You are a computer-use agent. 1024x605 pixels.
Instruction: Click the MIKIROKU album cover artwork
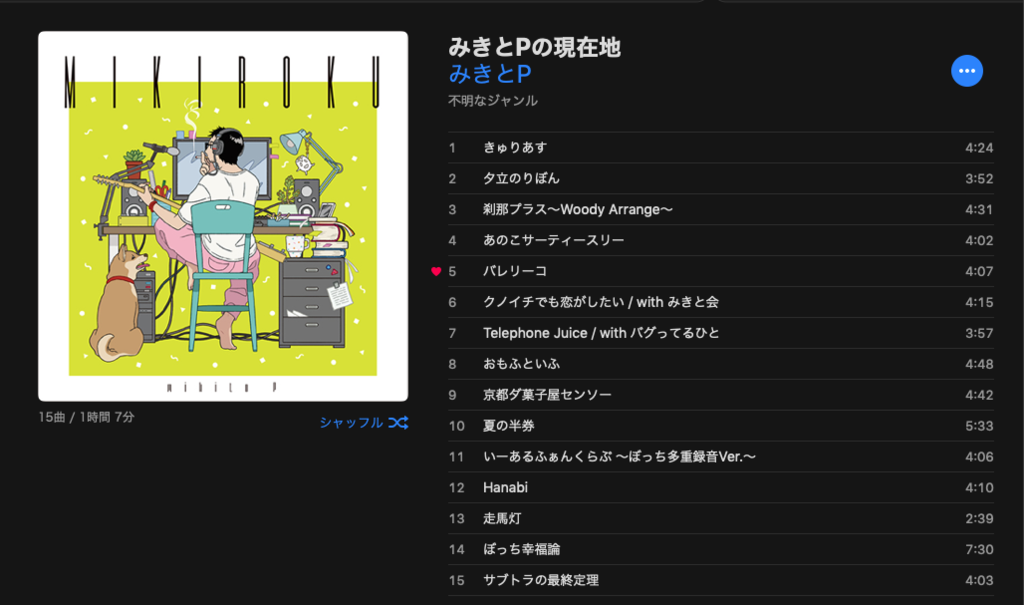tap(223, 216)
